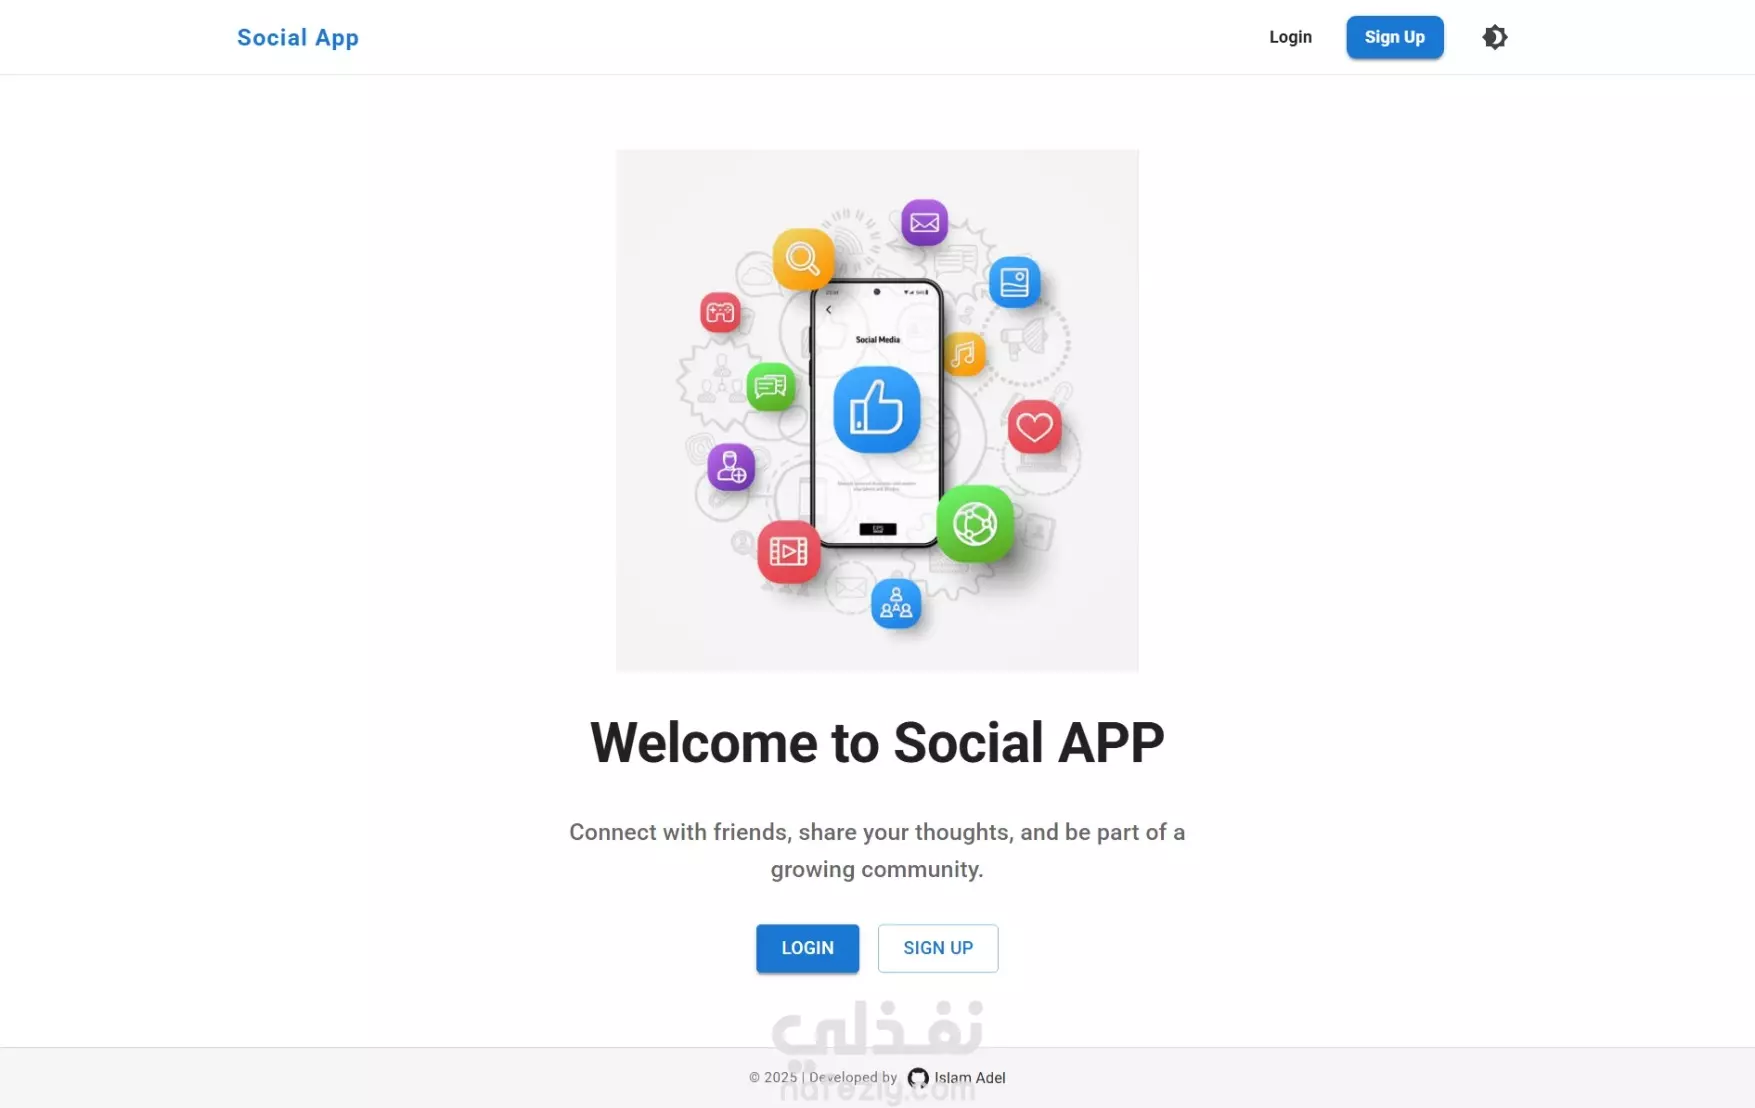The image size is (1755, 1108).
Task: Click the blue people group icon
Action: (x=896, y=604)
